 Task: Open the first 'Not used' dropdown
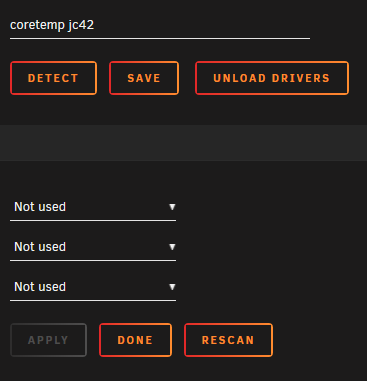(93, 207)
